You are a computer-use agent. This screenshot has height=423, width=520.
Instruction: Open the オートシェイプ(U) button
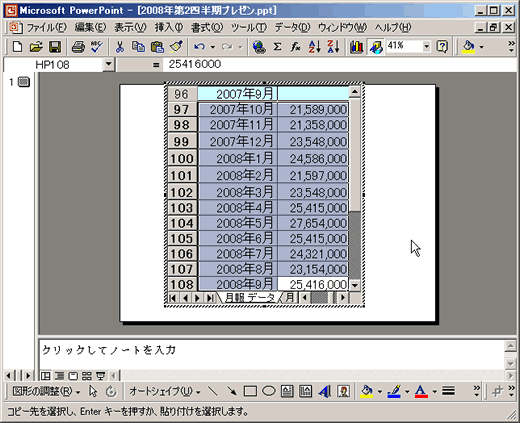[165, 391]
